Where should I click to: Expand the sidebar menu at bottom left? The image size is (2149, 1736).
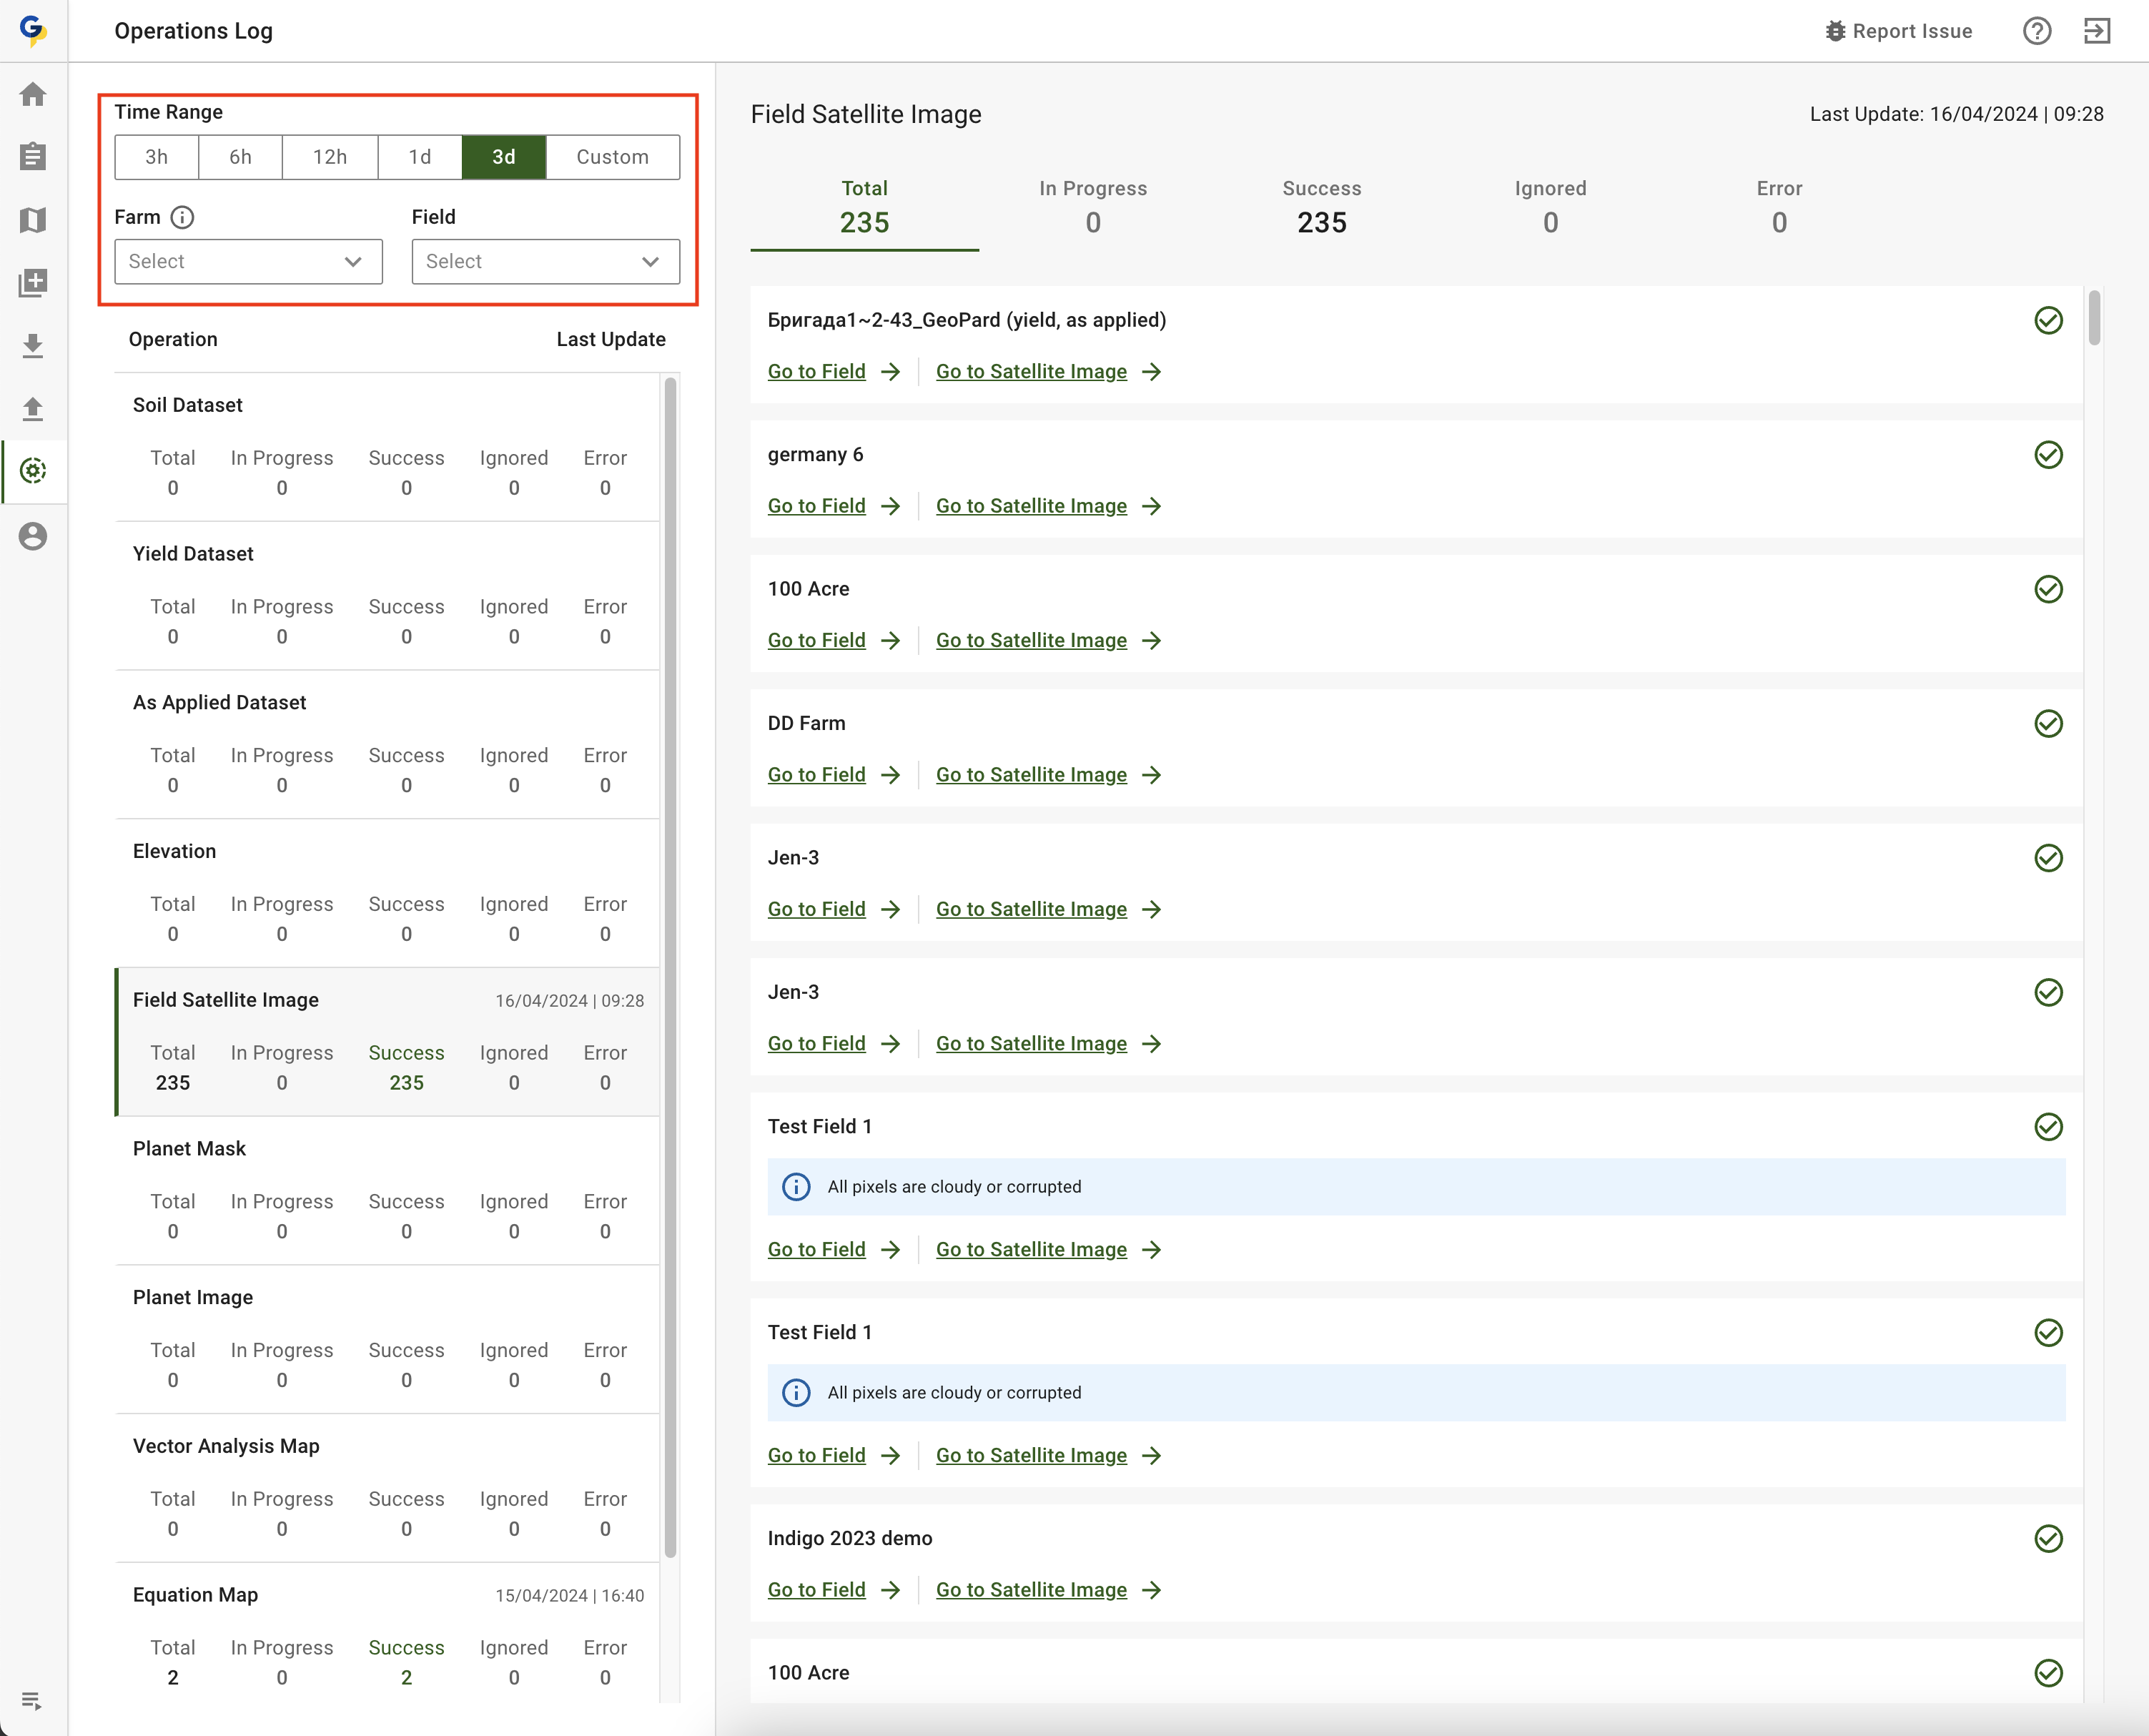31,1700
